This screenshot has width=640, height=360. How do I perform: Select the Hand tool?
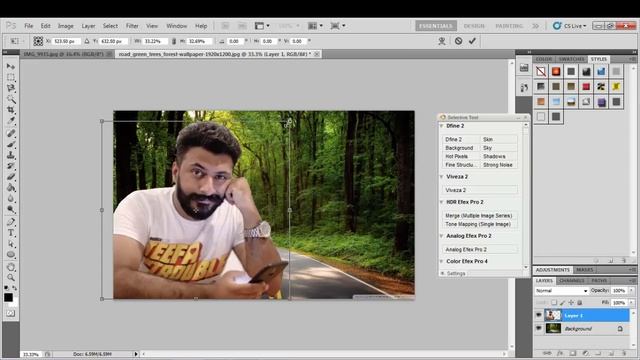click(11, 267)
